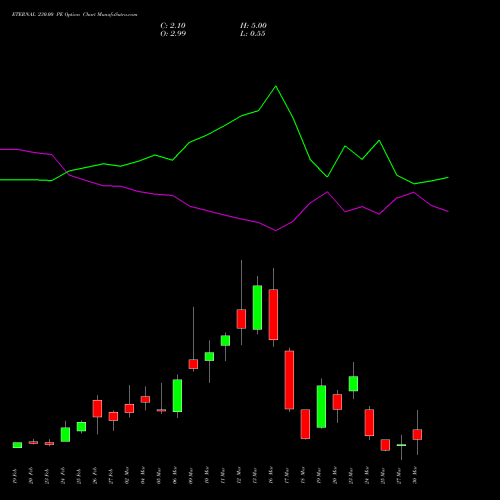Click the '19 Mar' date label
Viewport: 500px width, 500px height.
click(319, 476)
